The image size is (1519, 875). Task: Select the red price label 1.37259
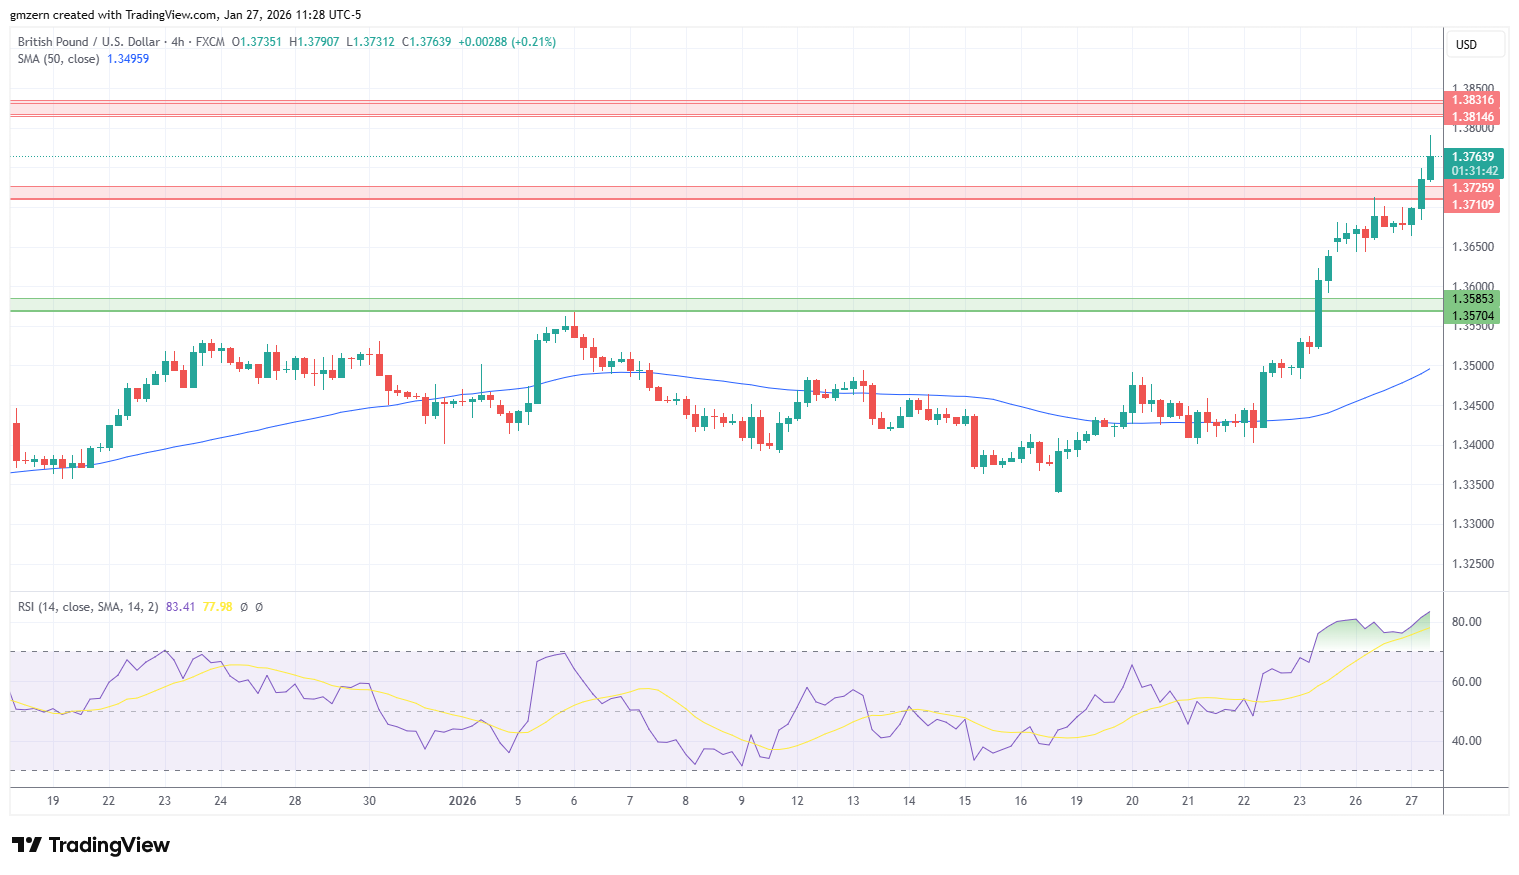click(1473, 188)
